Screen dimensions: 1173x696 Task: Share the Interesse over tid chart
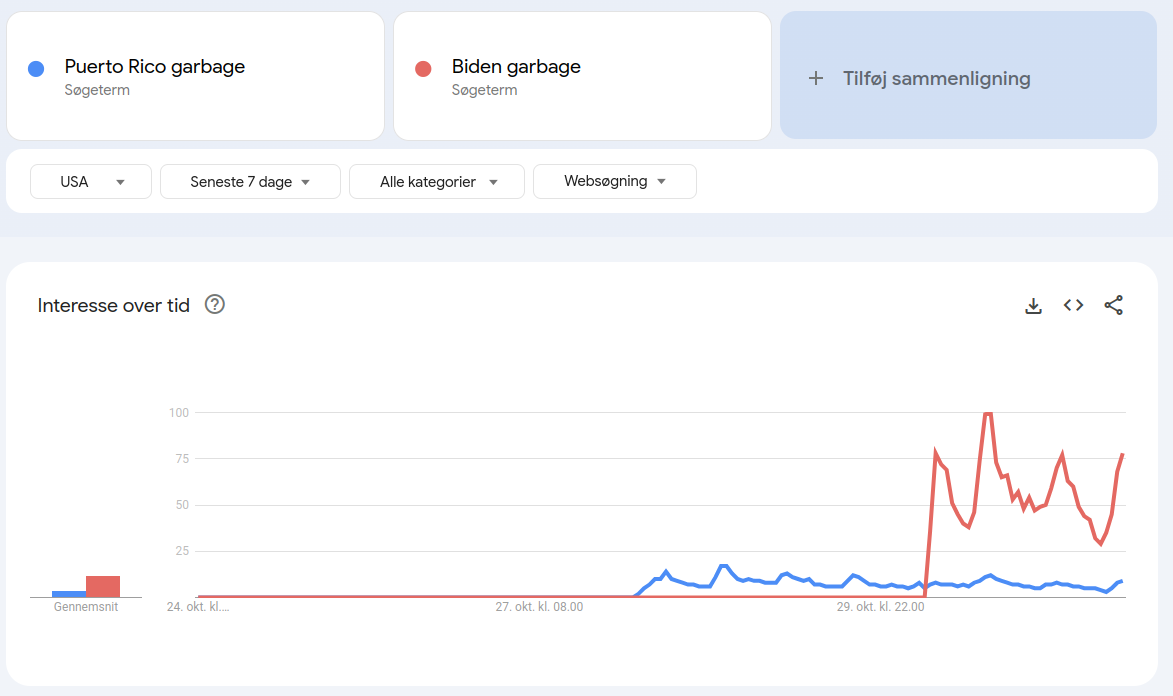click(x=1114, y=305)
